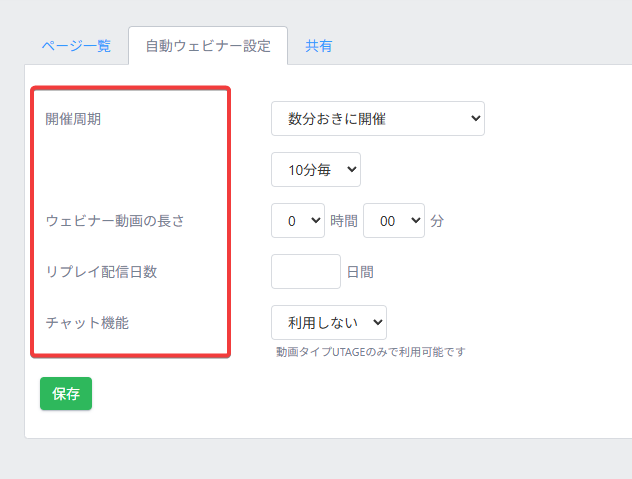
Task: Click the green 保存 button
Action: (x=66, y=394)
